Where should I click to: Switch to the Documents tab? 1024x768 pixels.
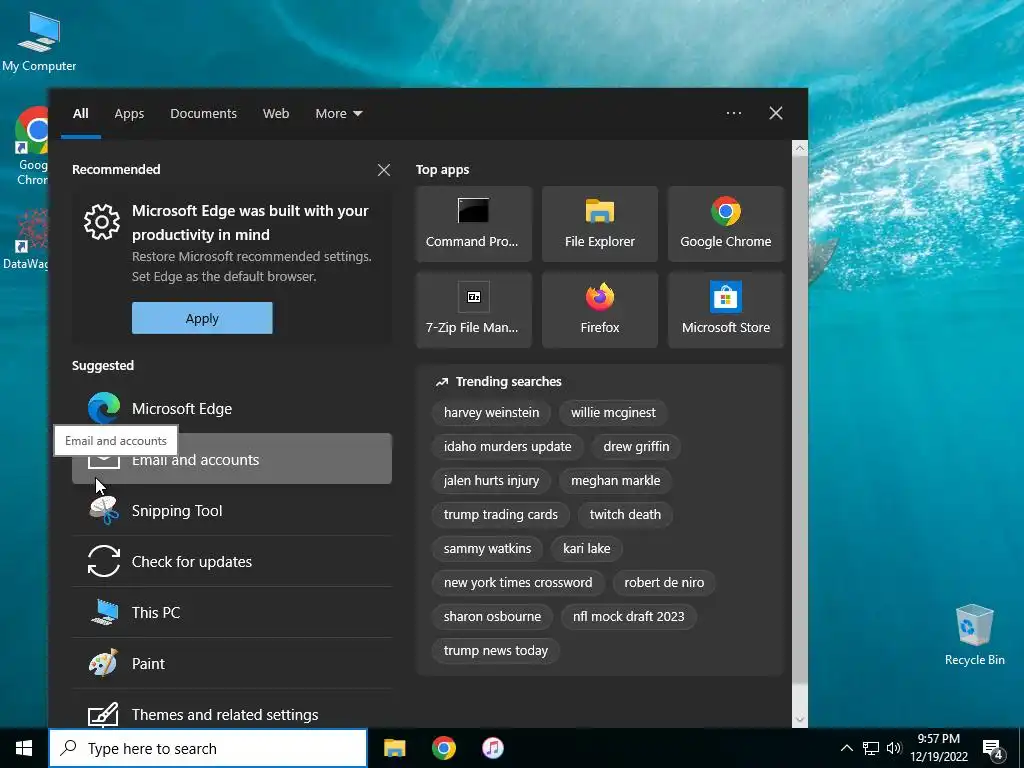pos(204,113)
